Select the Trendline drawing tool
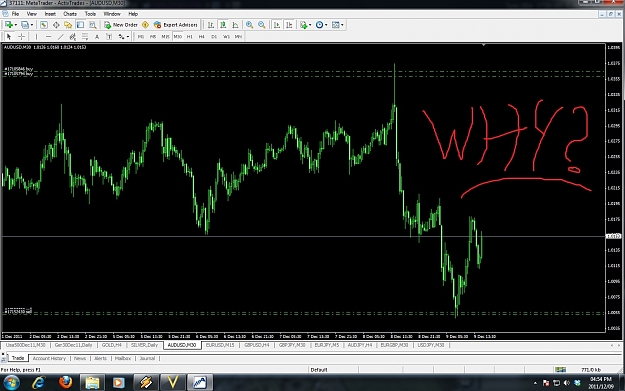Screen dimensions: 625x391 [x=61, y=37]
